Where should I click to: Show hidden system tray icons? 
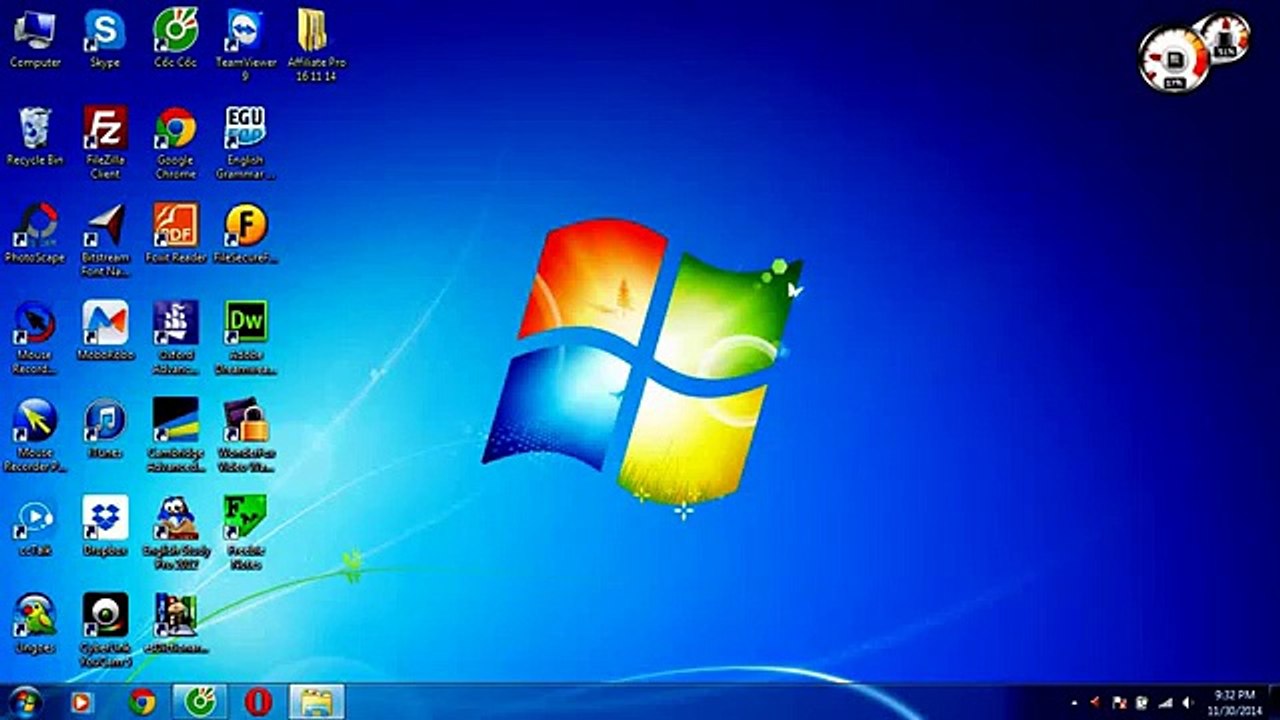(x=1074, y=703)
